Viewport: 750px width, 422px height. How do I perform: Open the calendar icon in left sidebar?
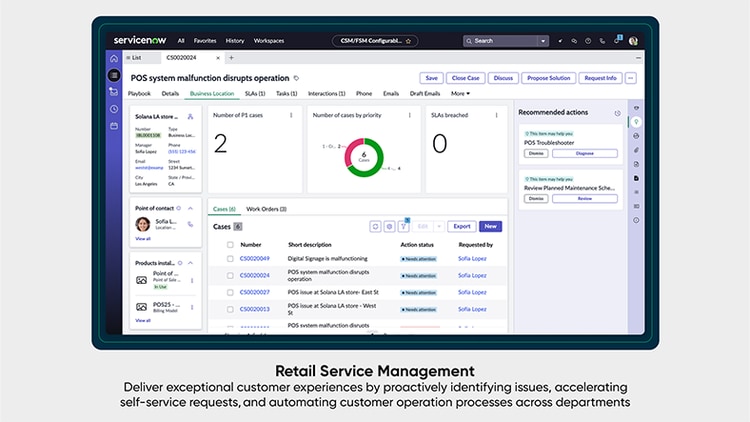tap(114, 126)
